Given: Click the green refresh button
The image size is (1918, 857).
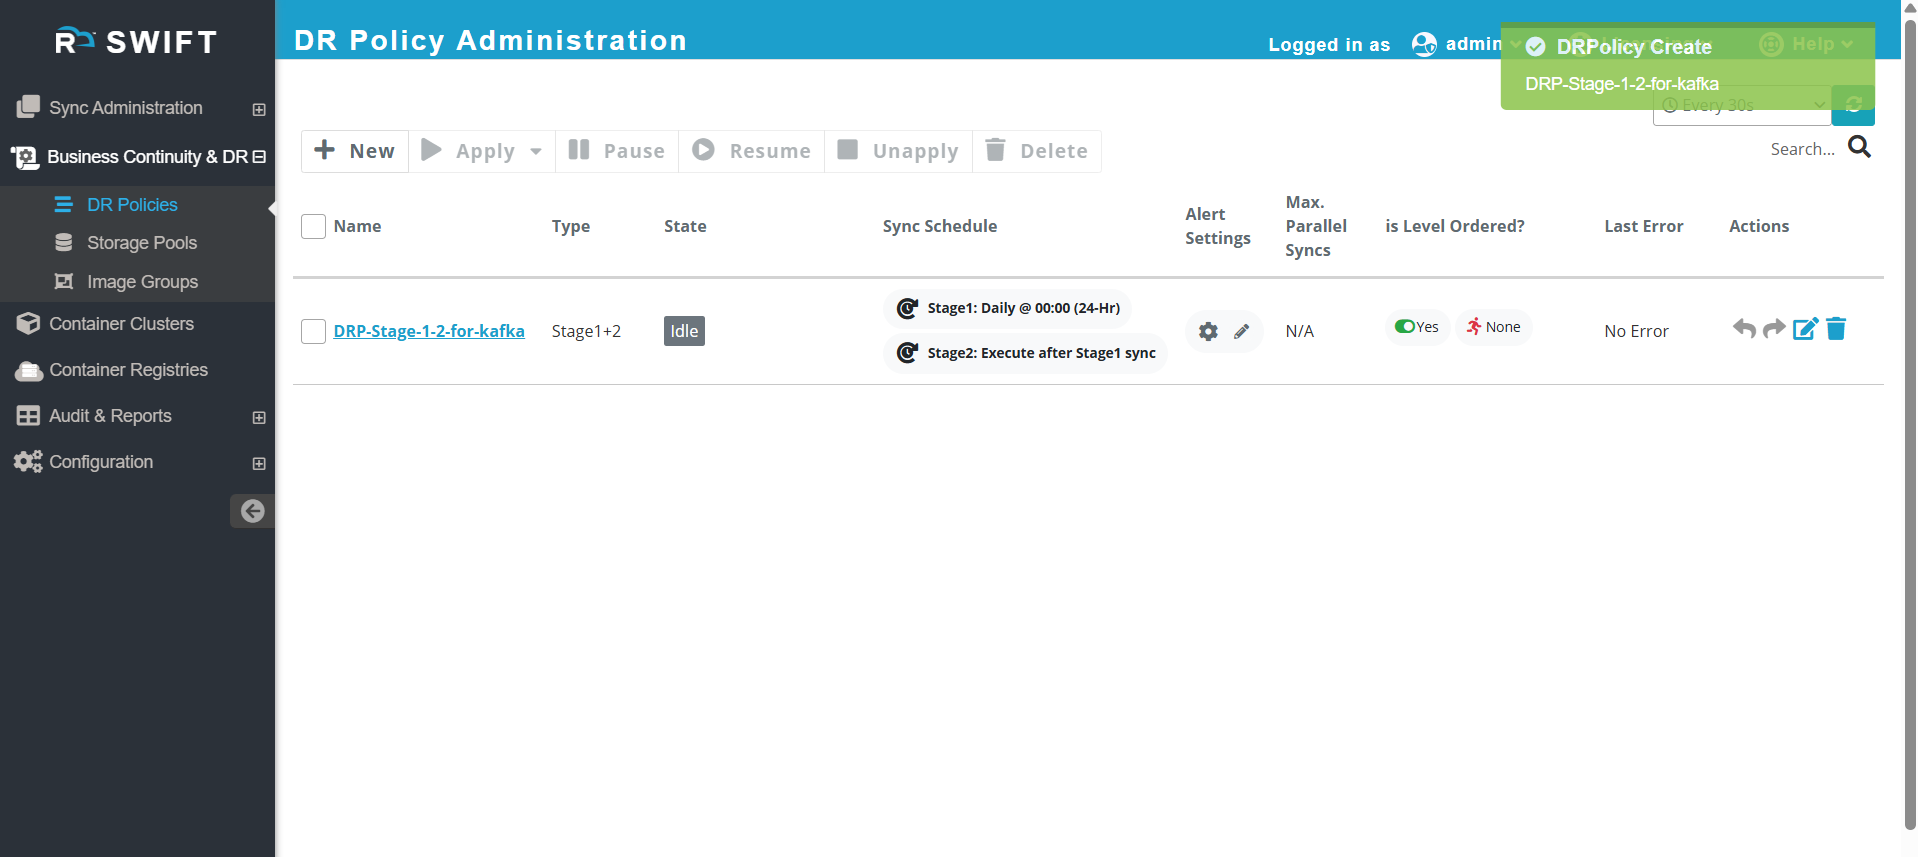Looking at the screenshot, I should pos(1852,105).
